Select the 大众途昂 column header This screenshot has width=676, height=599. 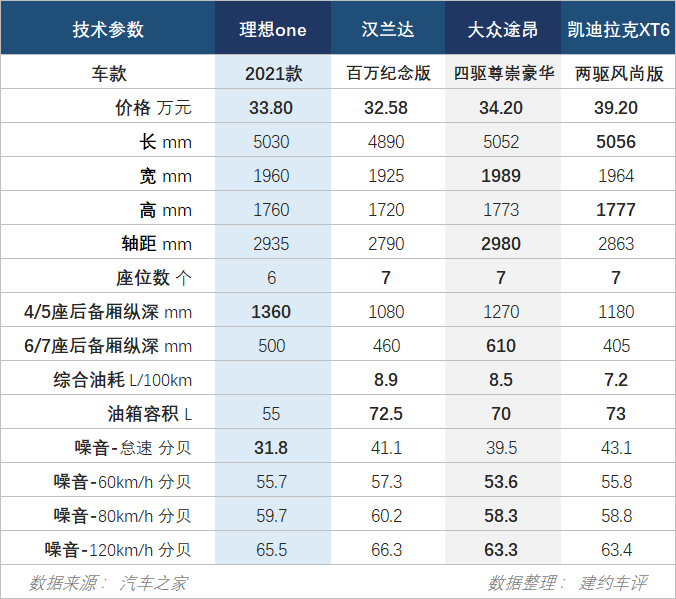pos(503,30)
